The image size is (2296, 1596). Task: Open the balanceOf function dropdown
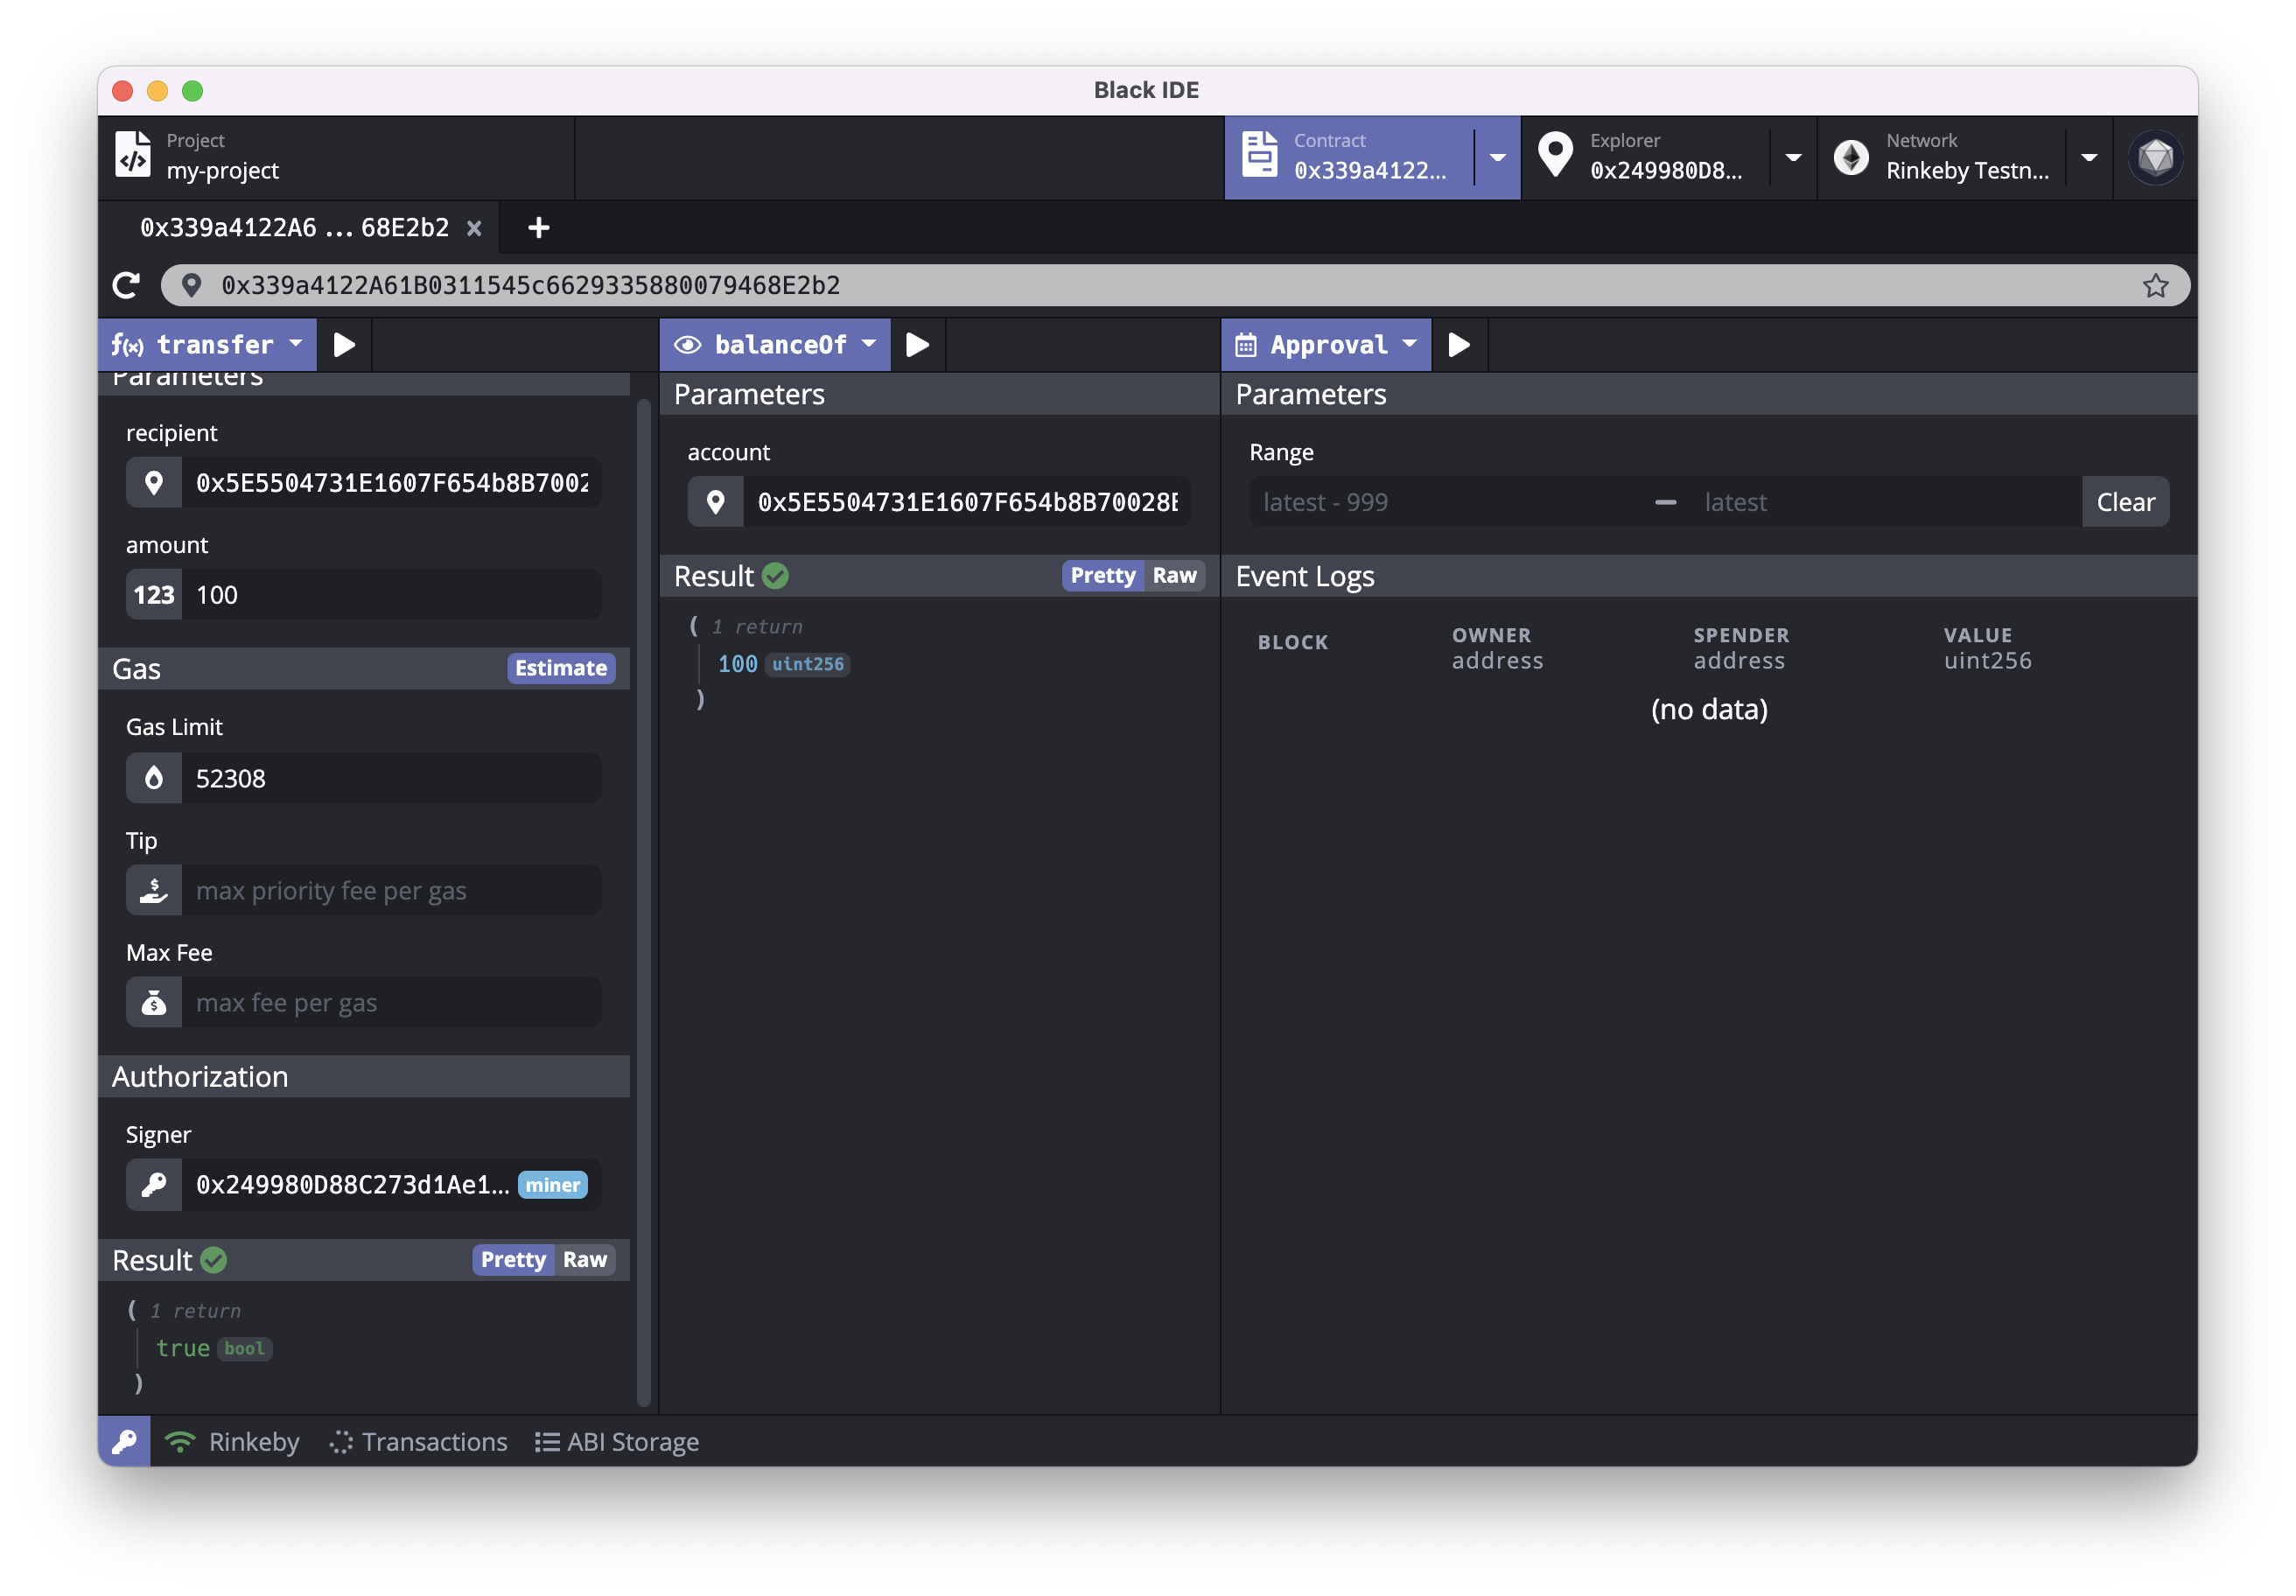868,345
